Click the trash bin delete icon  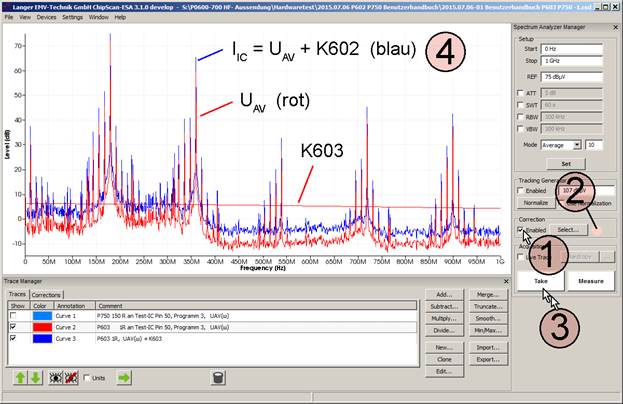(217, 378)
